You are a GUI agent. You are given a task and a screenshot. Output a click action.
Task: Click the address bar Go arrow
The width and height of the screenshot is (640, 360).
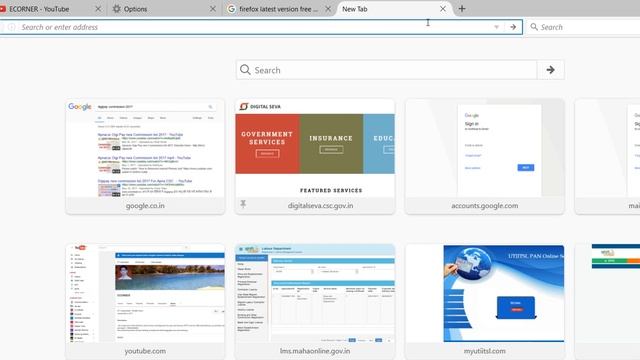pyautogui.click(x=513, y=27)
